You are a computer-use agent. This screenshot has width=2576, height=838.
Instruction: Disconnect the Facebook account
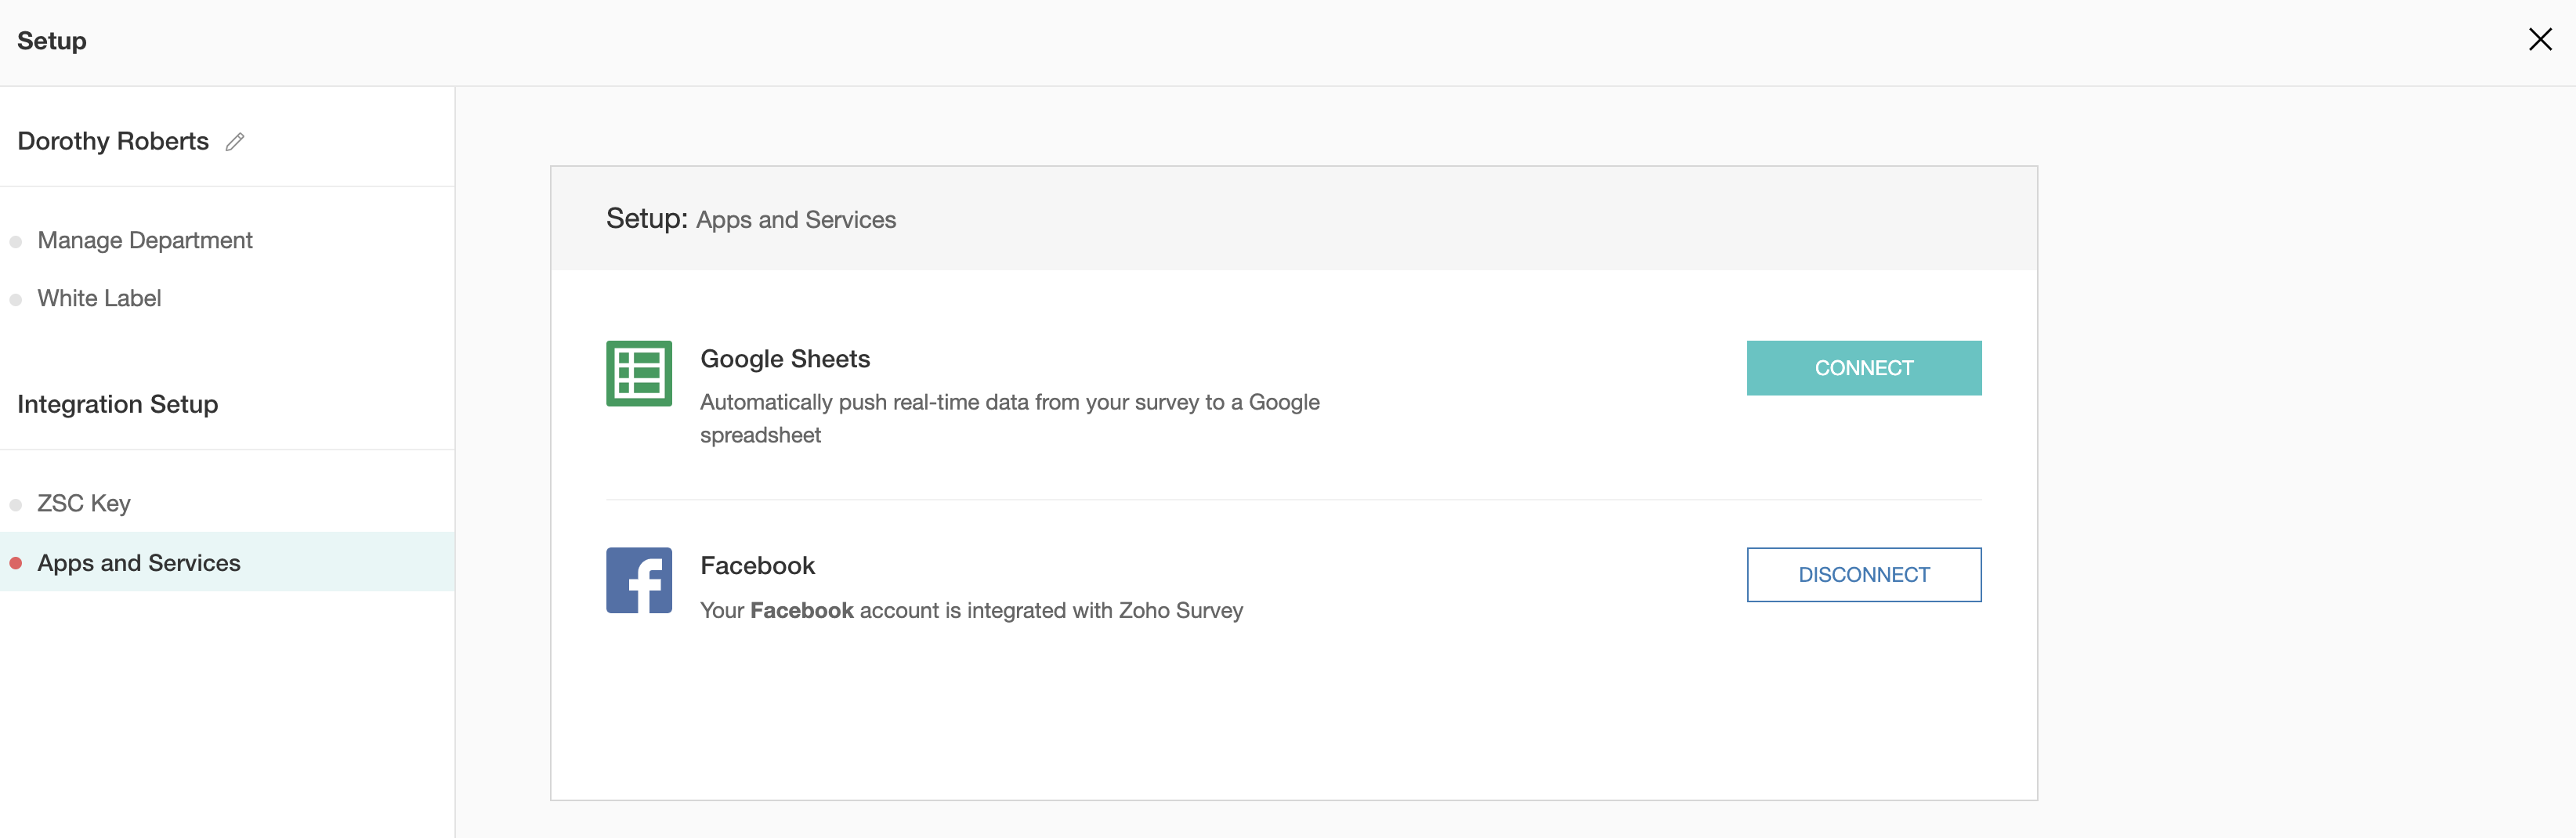click(x=1863, y=575)
